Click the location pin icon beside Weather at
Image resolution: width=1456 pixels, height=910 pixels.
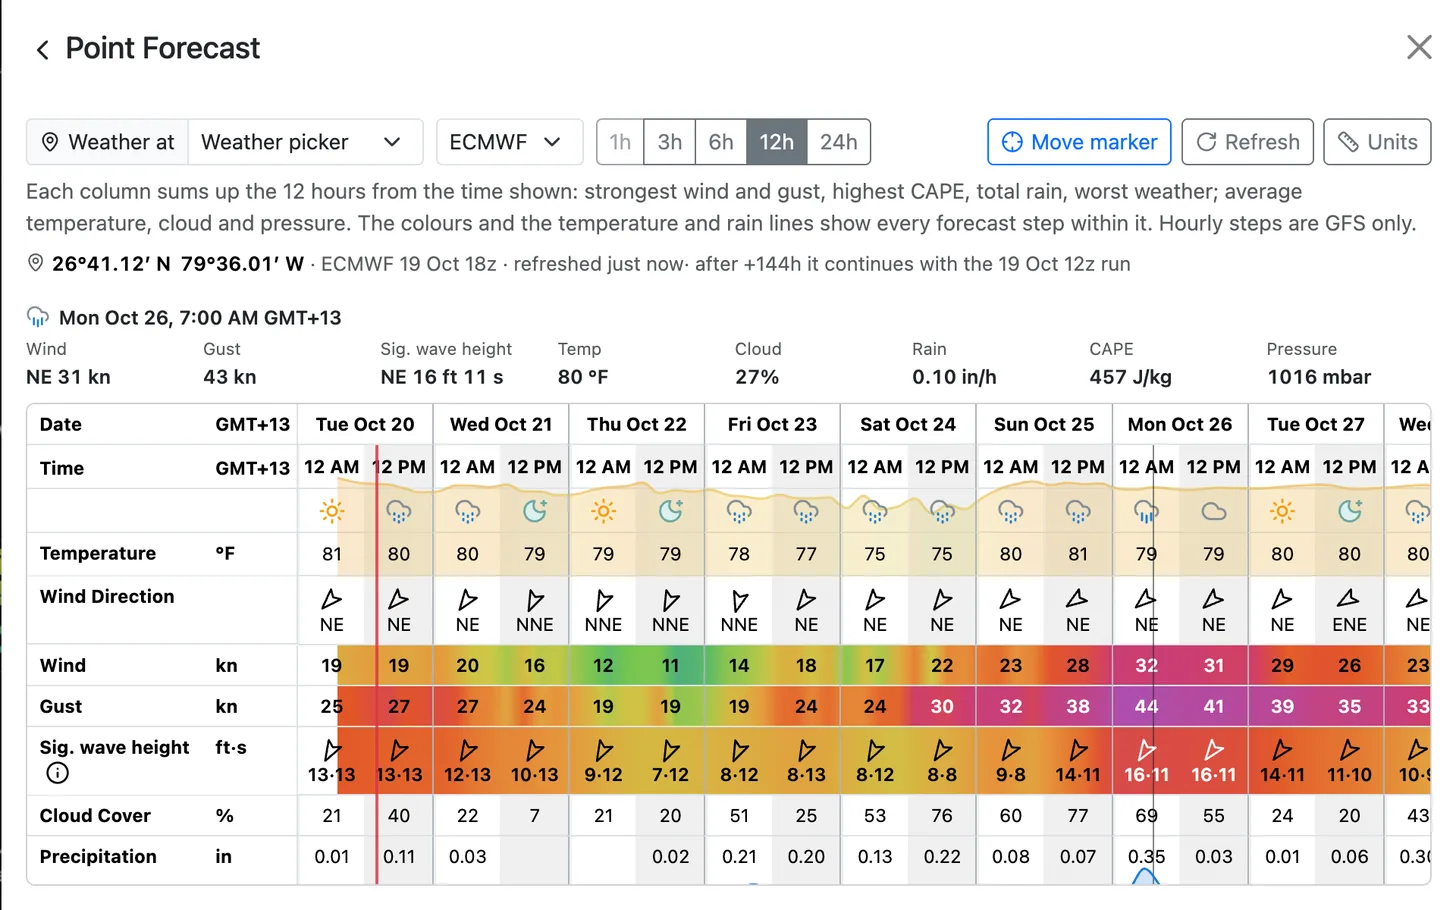49,142
